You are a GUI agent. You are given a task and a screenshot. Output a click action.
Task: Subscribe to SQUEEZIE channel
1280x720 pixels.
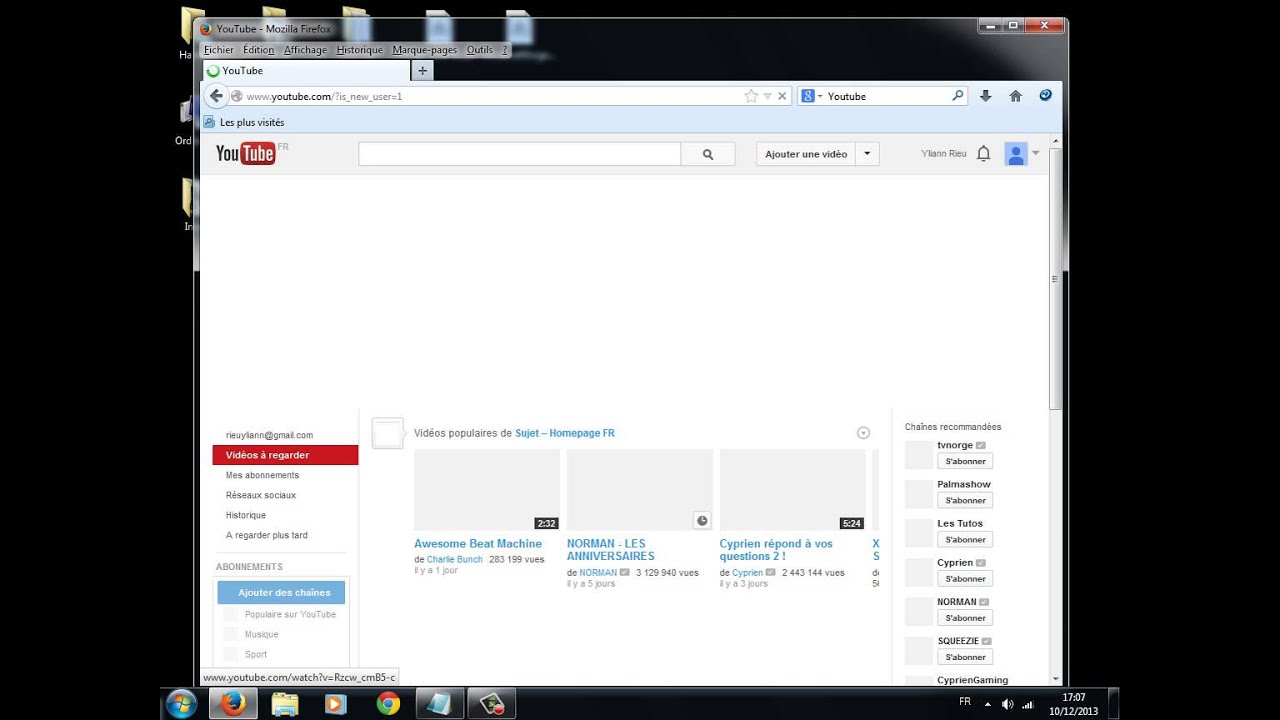[965, 657]
